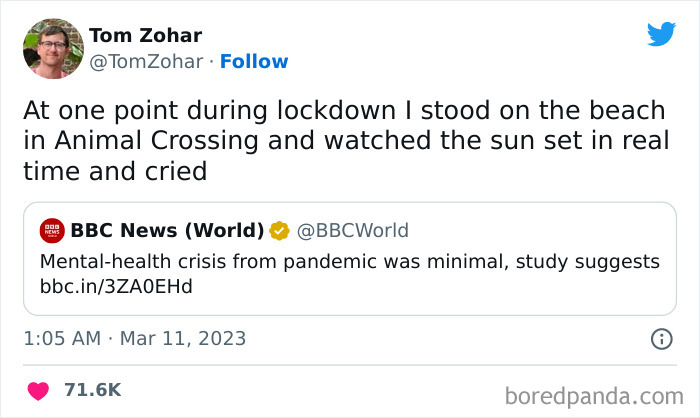
Task: Open the bbc.in/3ZA0EHd article link
Action: point(115,287)
